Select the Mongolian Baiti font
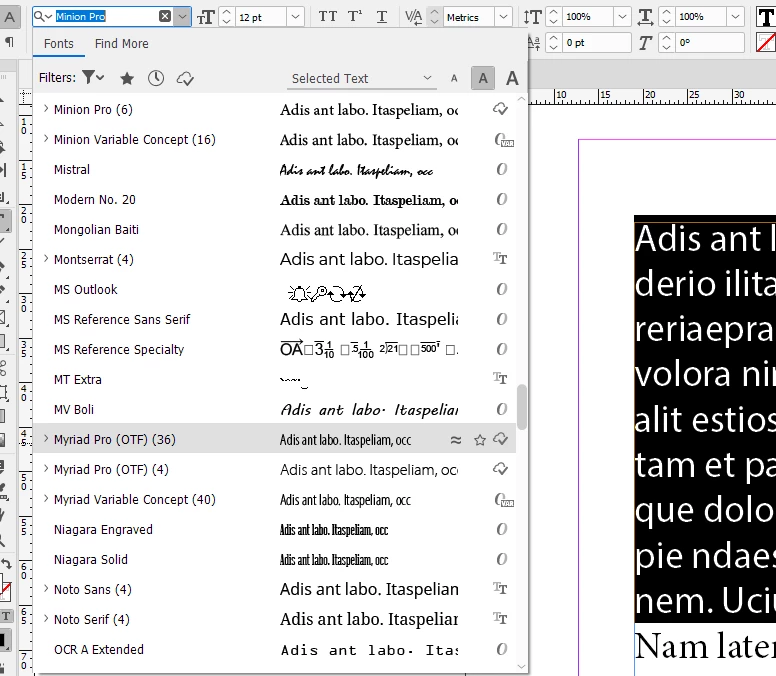Image resolution: width=776 pixels, height=676 pixels. point(274,230)
